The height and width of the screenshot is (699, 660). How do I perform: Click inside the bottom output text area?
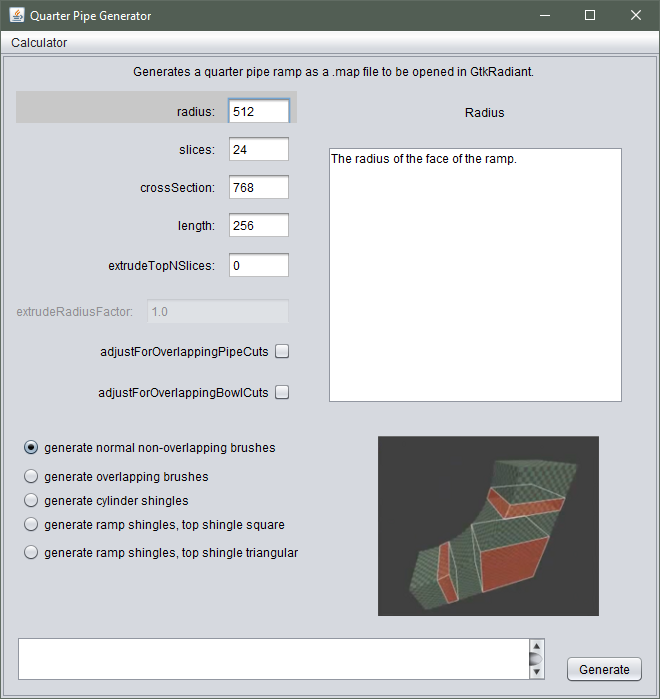[272, 659]
